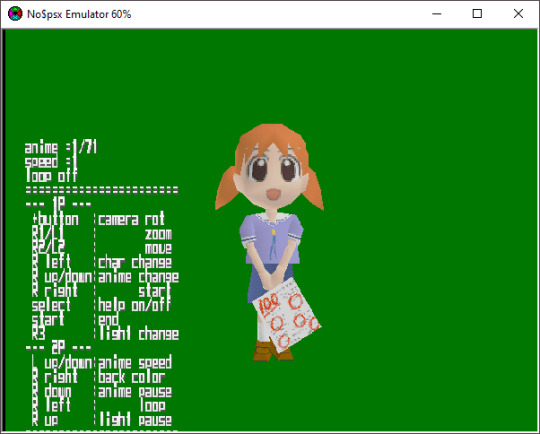This screenshot has width=540, height=434.
Task: Click the 'light change' help text
Action: coord(138,334)
